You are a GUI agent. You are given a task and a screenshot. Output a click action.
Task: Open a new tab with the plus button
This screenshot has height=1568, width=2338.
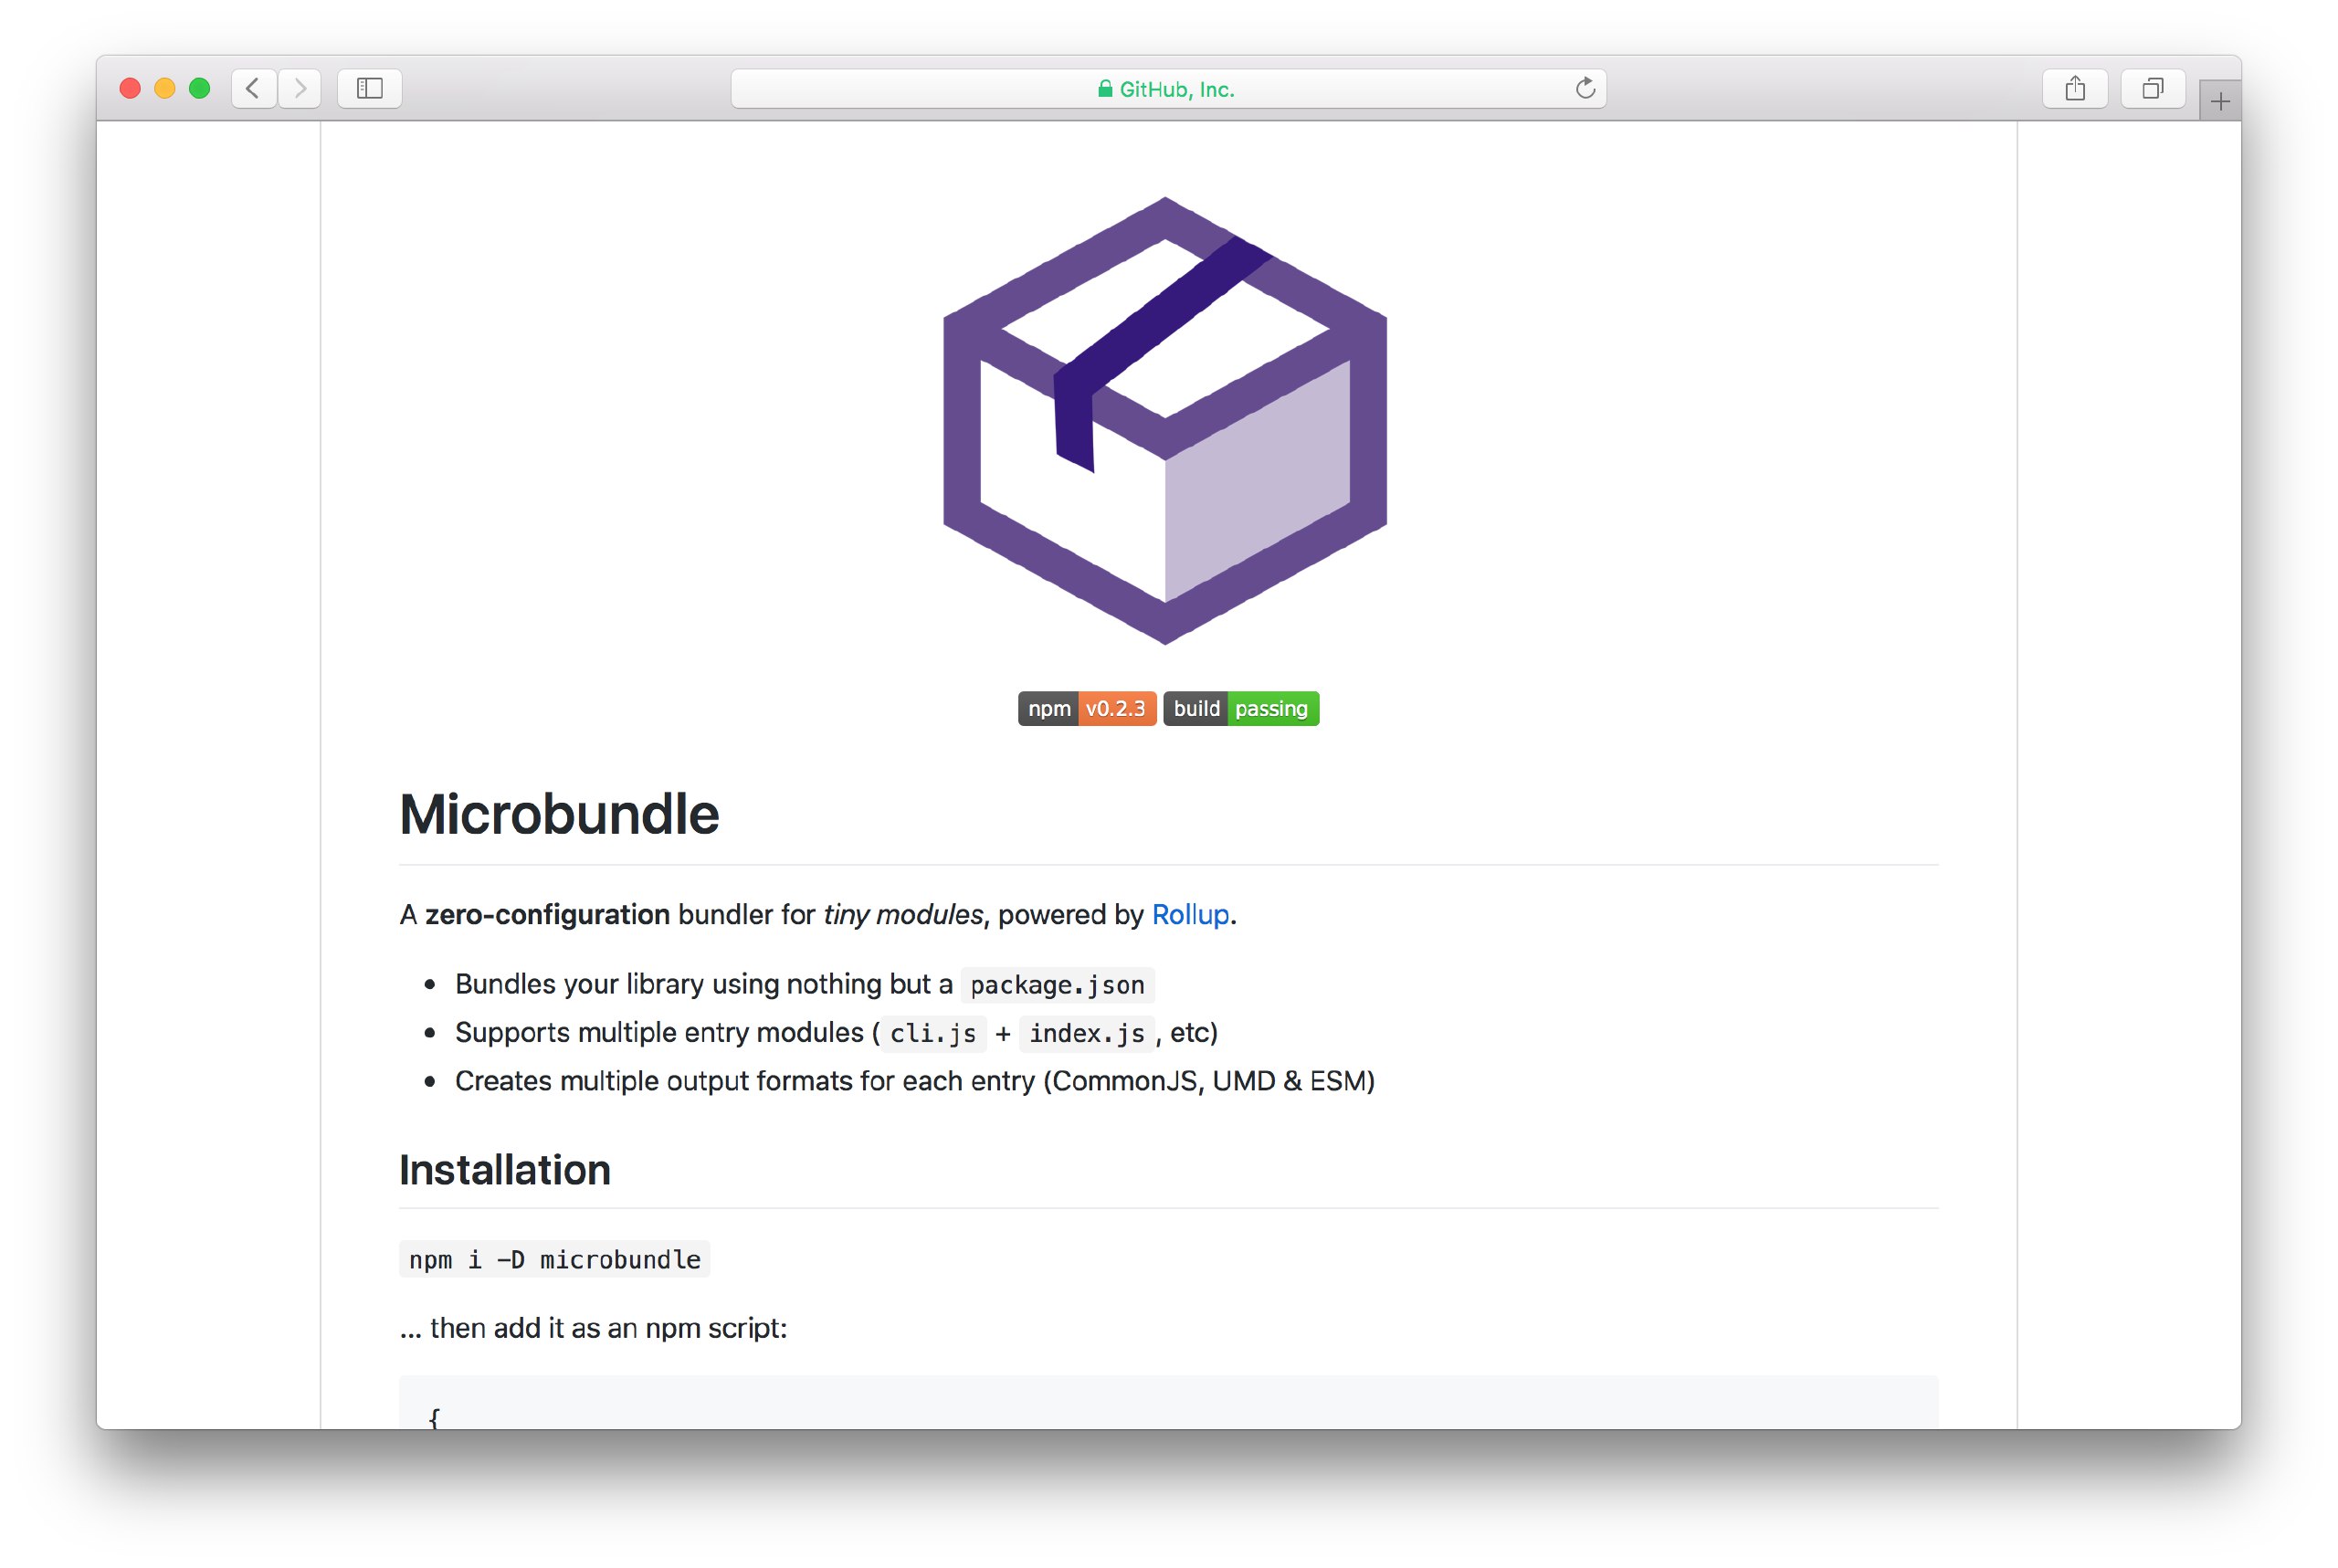2220,101
